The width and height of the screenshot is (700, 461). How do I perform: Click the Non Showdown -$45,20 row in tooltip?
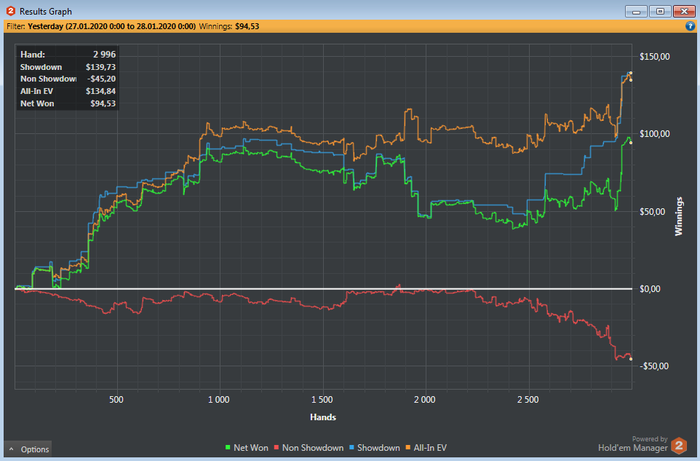[68, 79]
